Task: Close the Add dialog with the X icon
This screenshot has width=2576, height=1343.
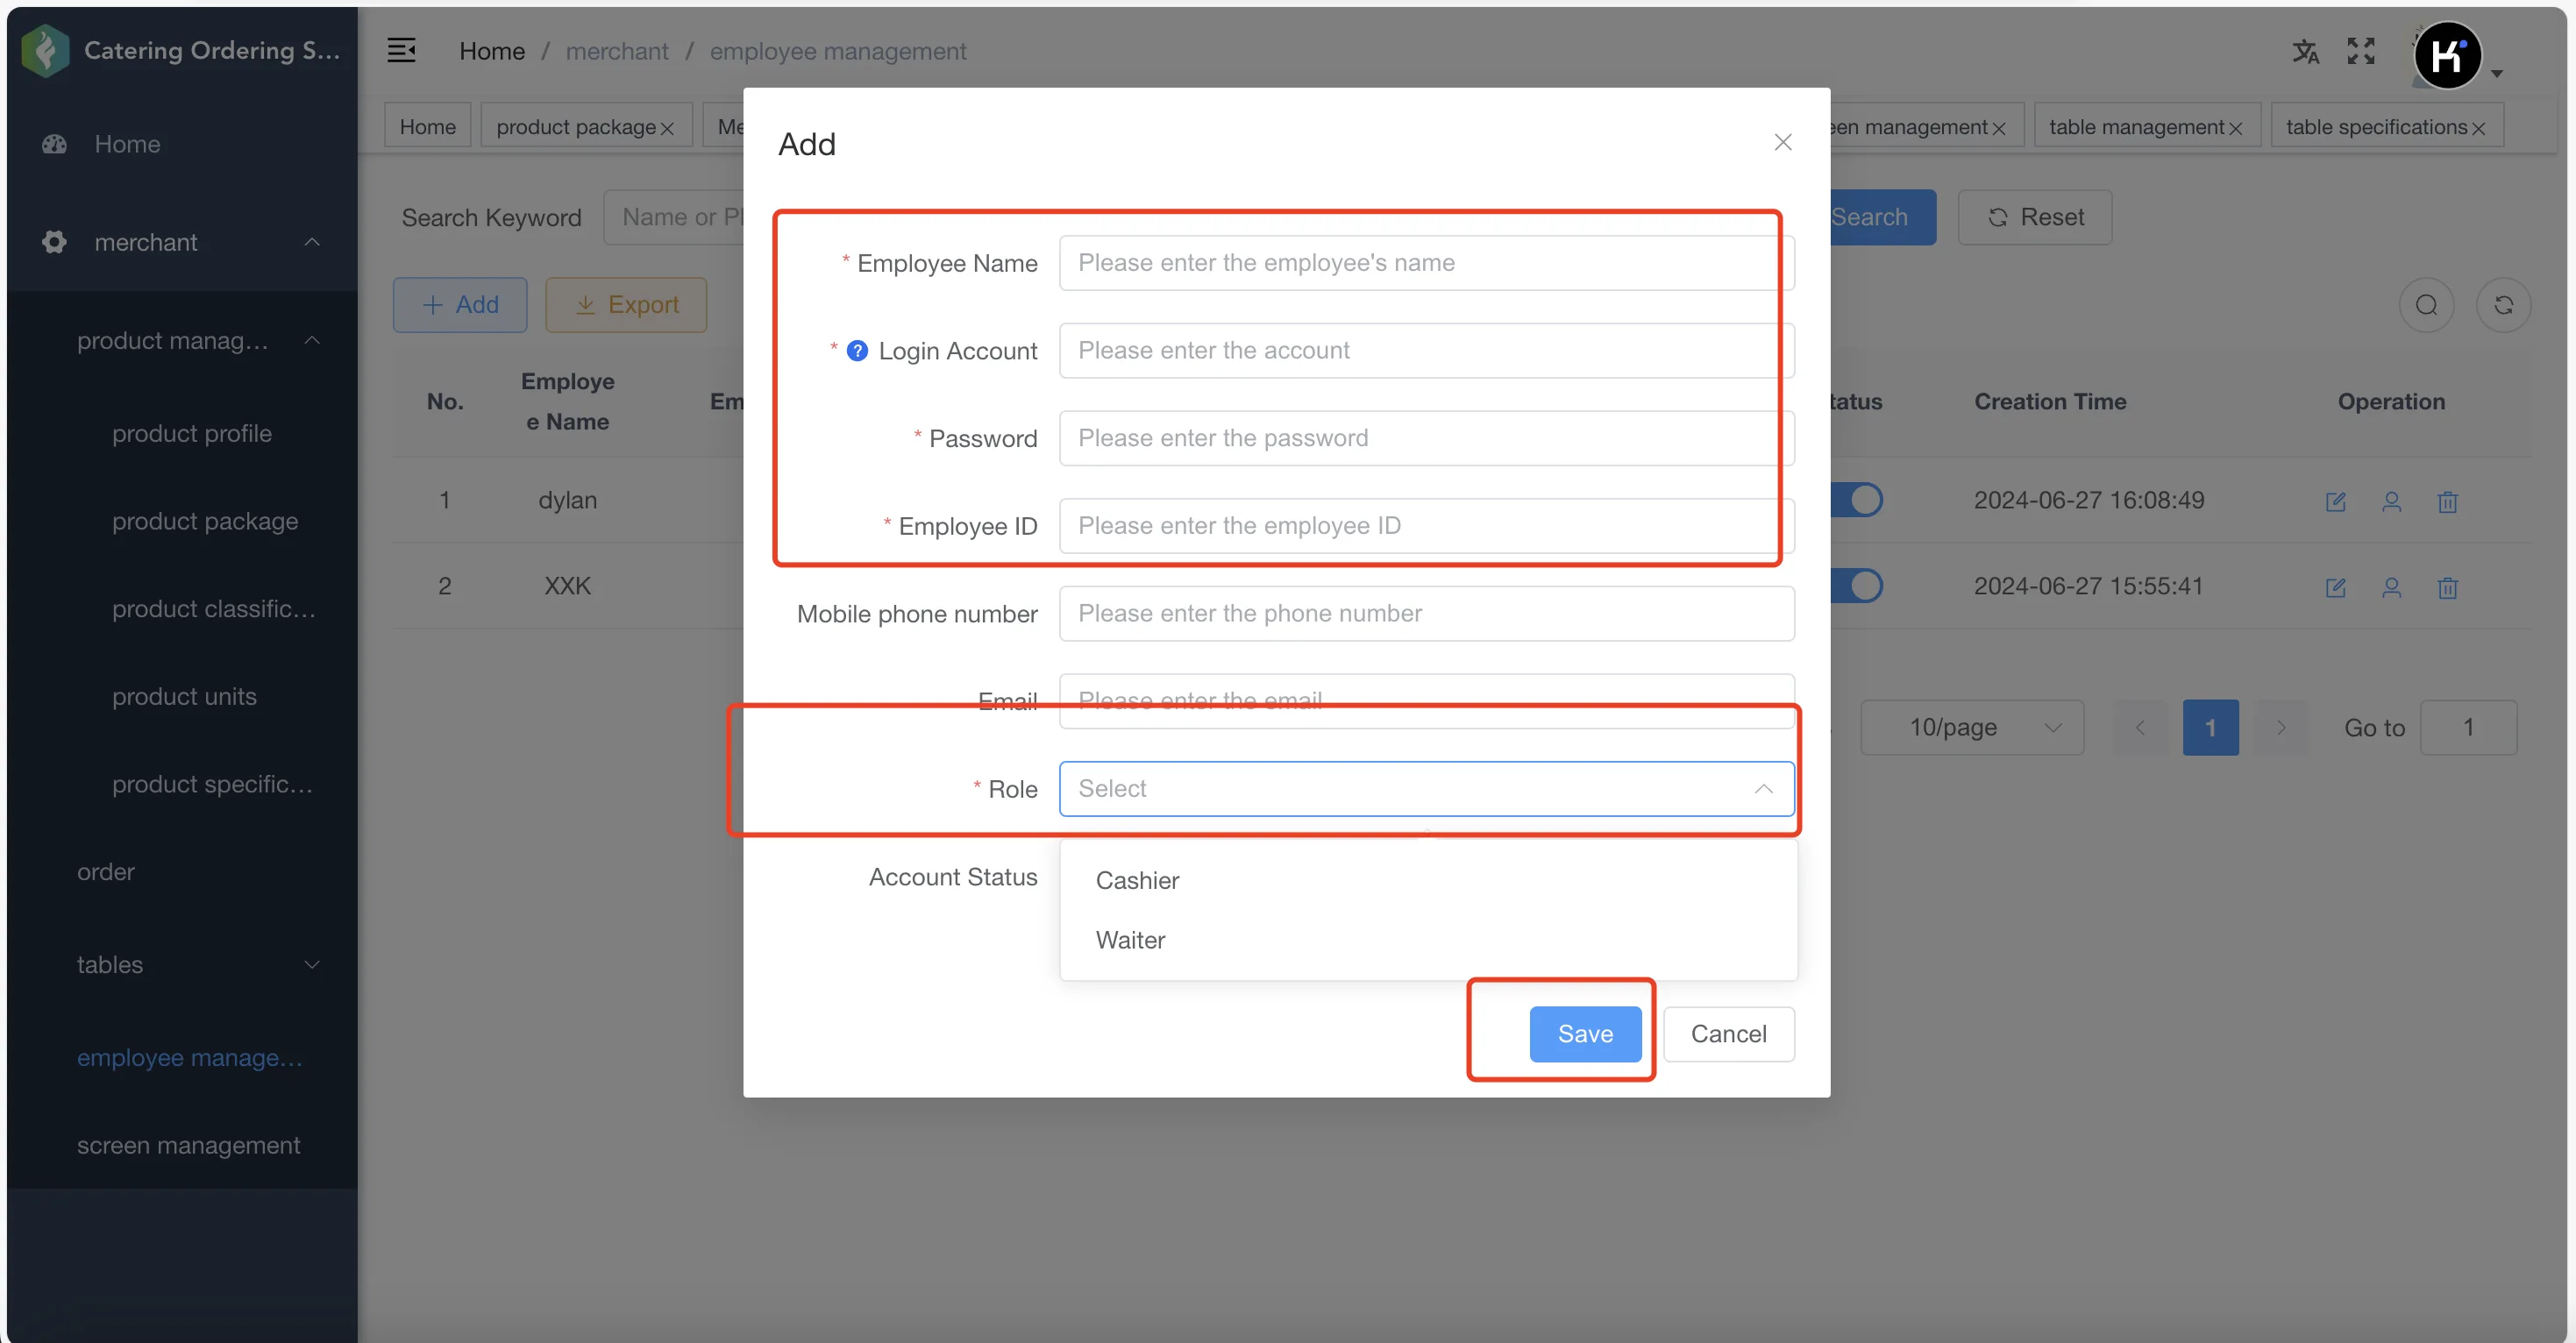Action: pyautogui.click(x=1782, y=142)
